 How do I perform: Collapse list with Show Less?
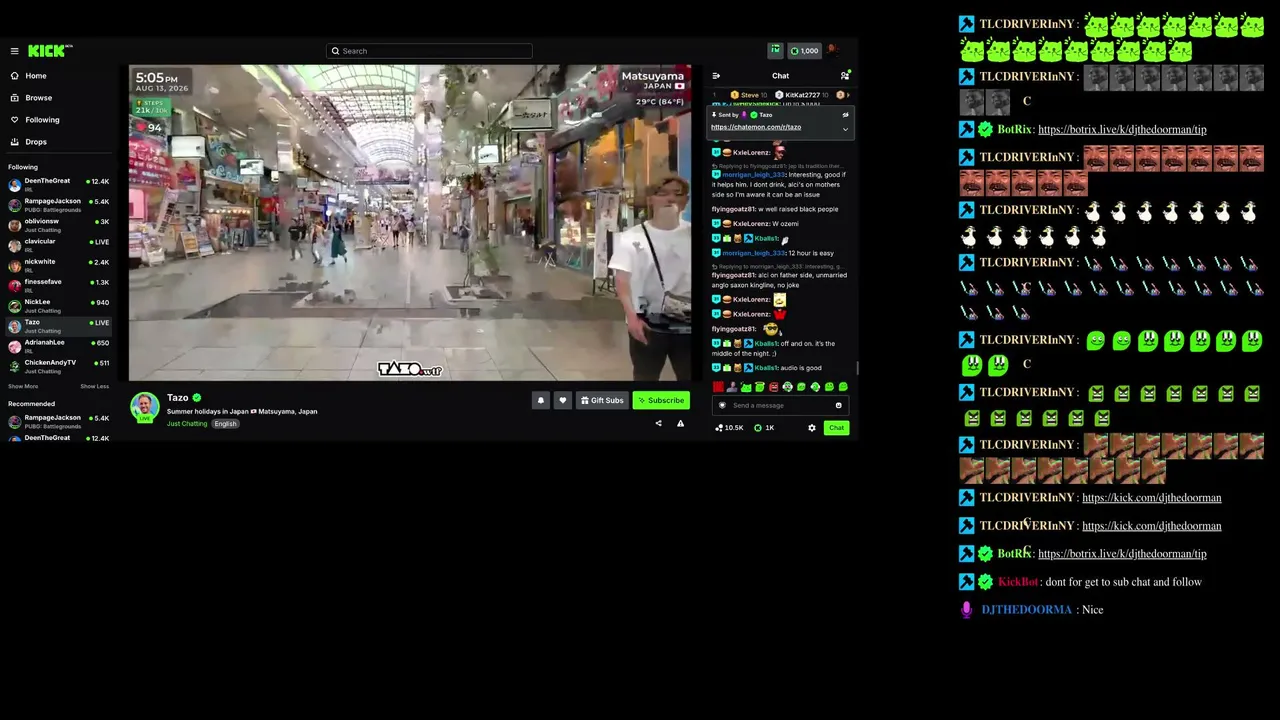point(95,386)
